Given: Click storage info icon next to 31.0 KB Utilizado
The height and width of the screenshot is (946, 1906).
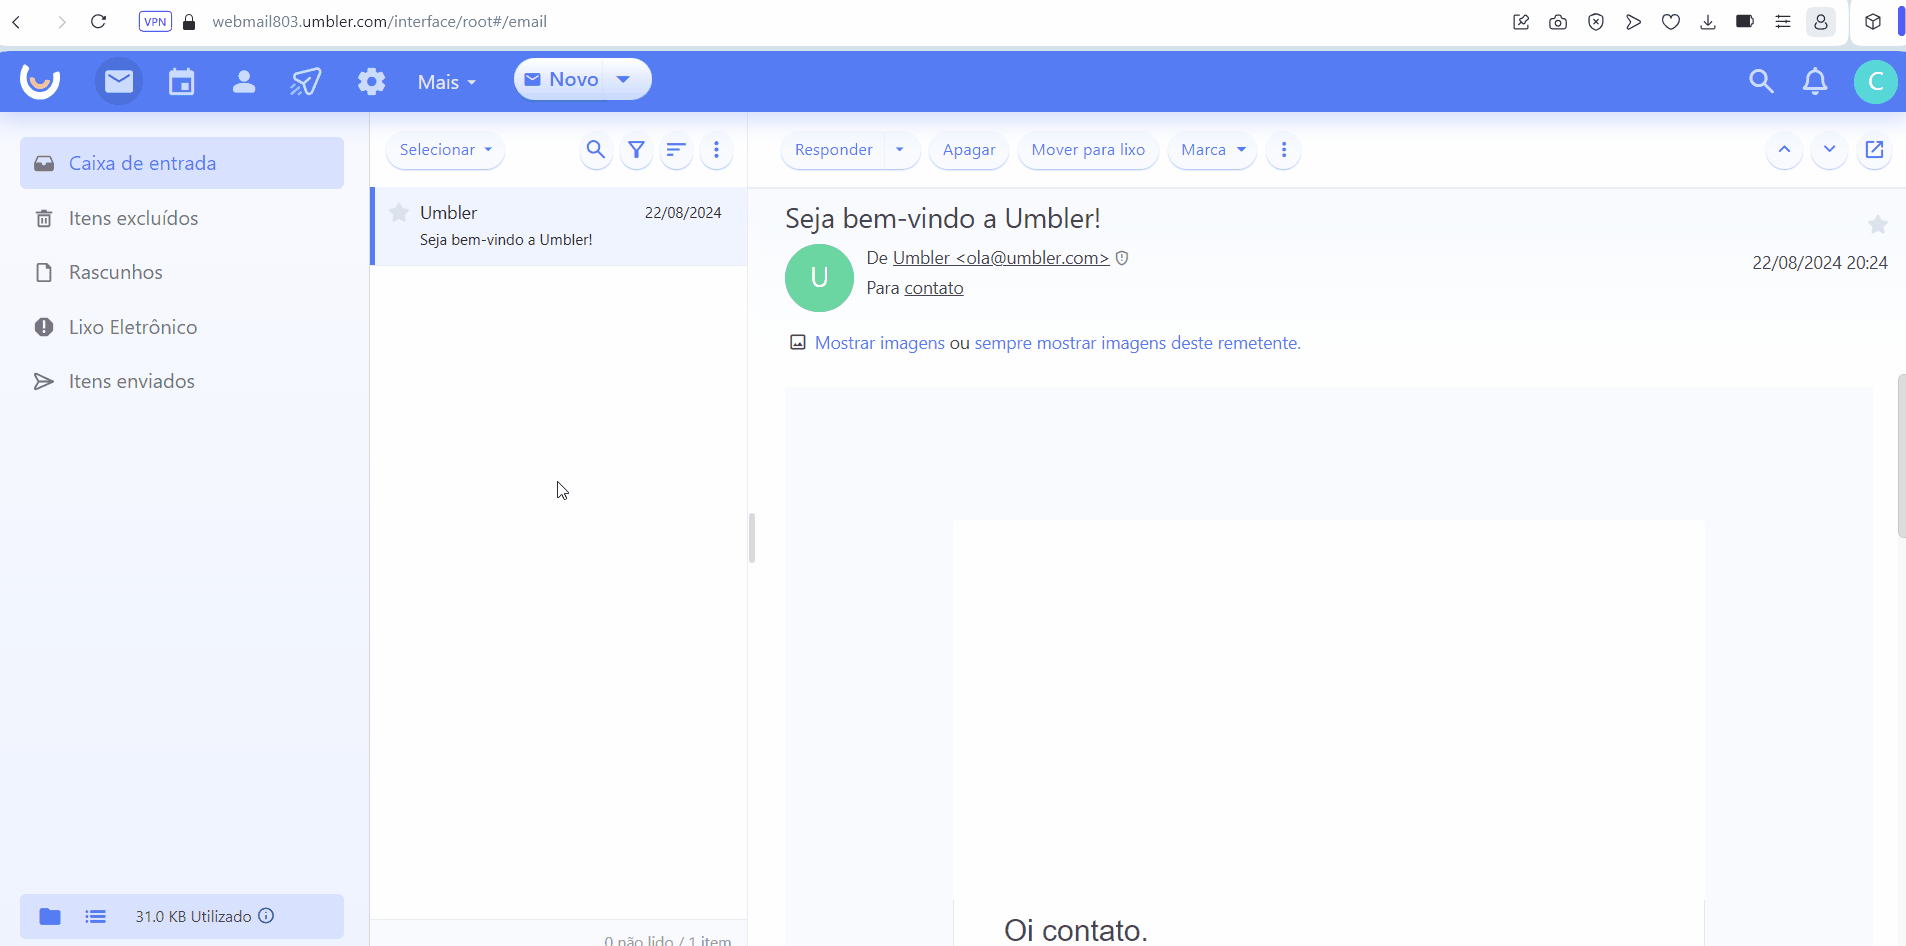Looking at the screenshot, I should [266, 916].
